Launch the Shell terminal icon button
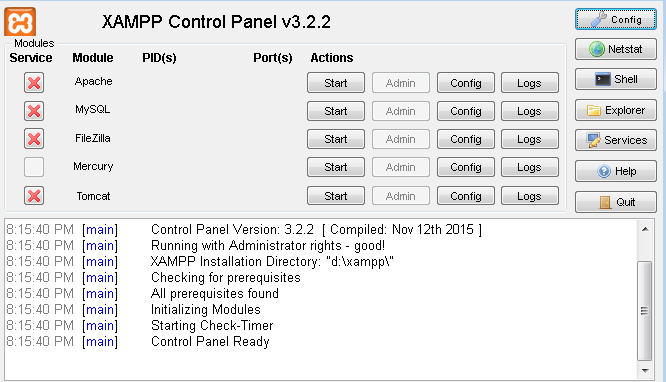This screenshot has width=666, height=382. 615,79
